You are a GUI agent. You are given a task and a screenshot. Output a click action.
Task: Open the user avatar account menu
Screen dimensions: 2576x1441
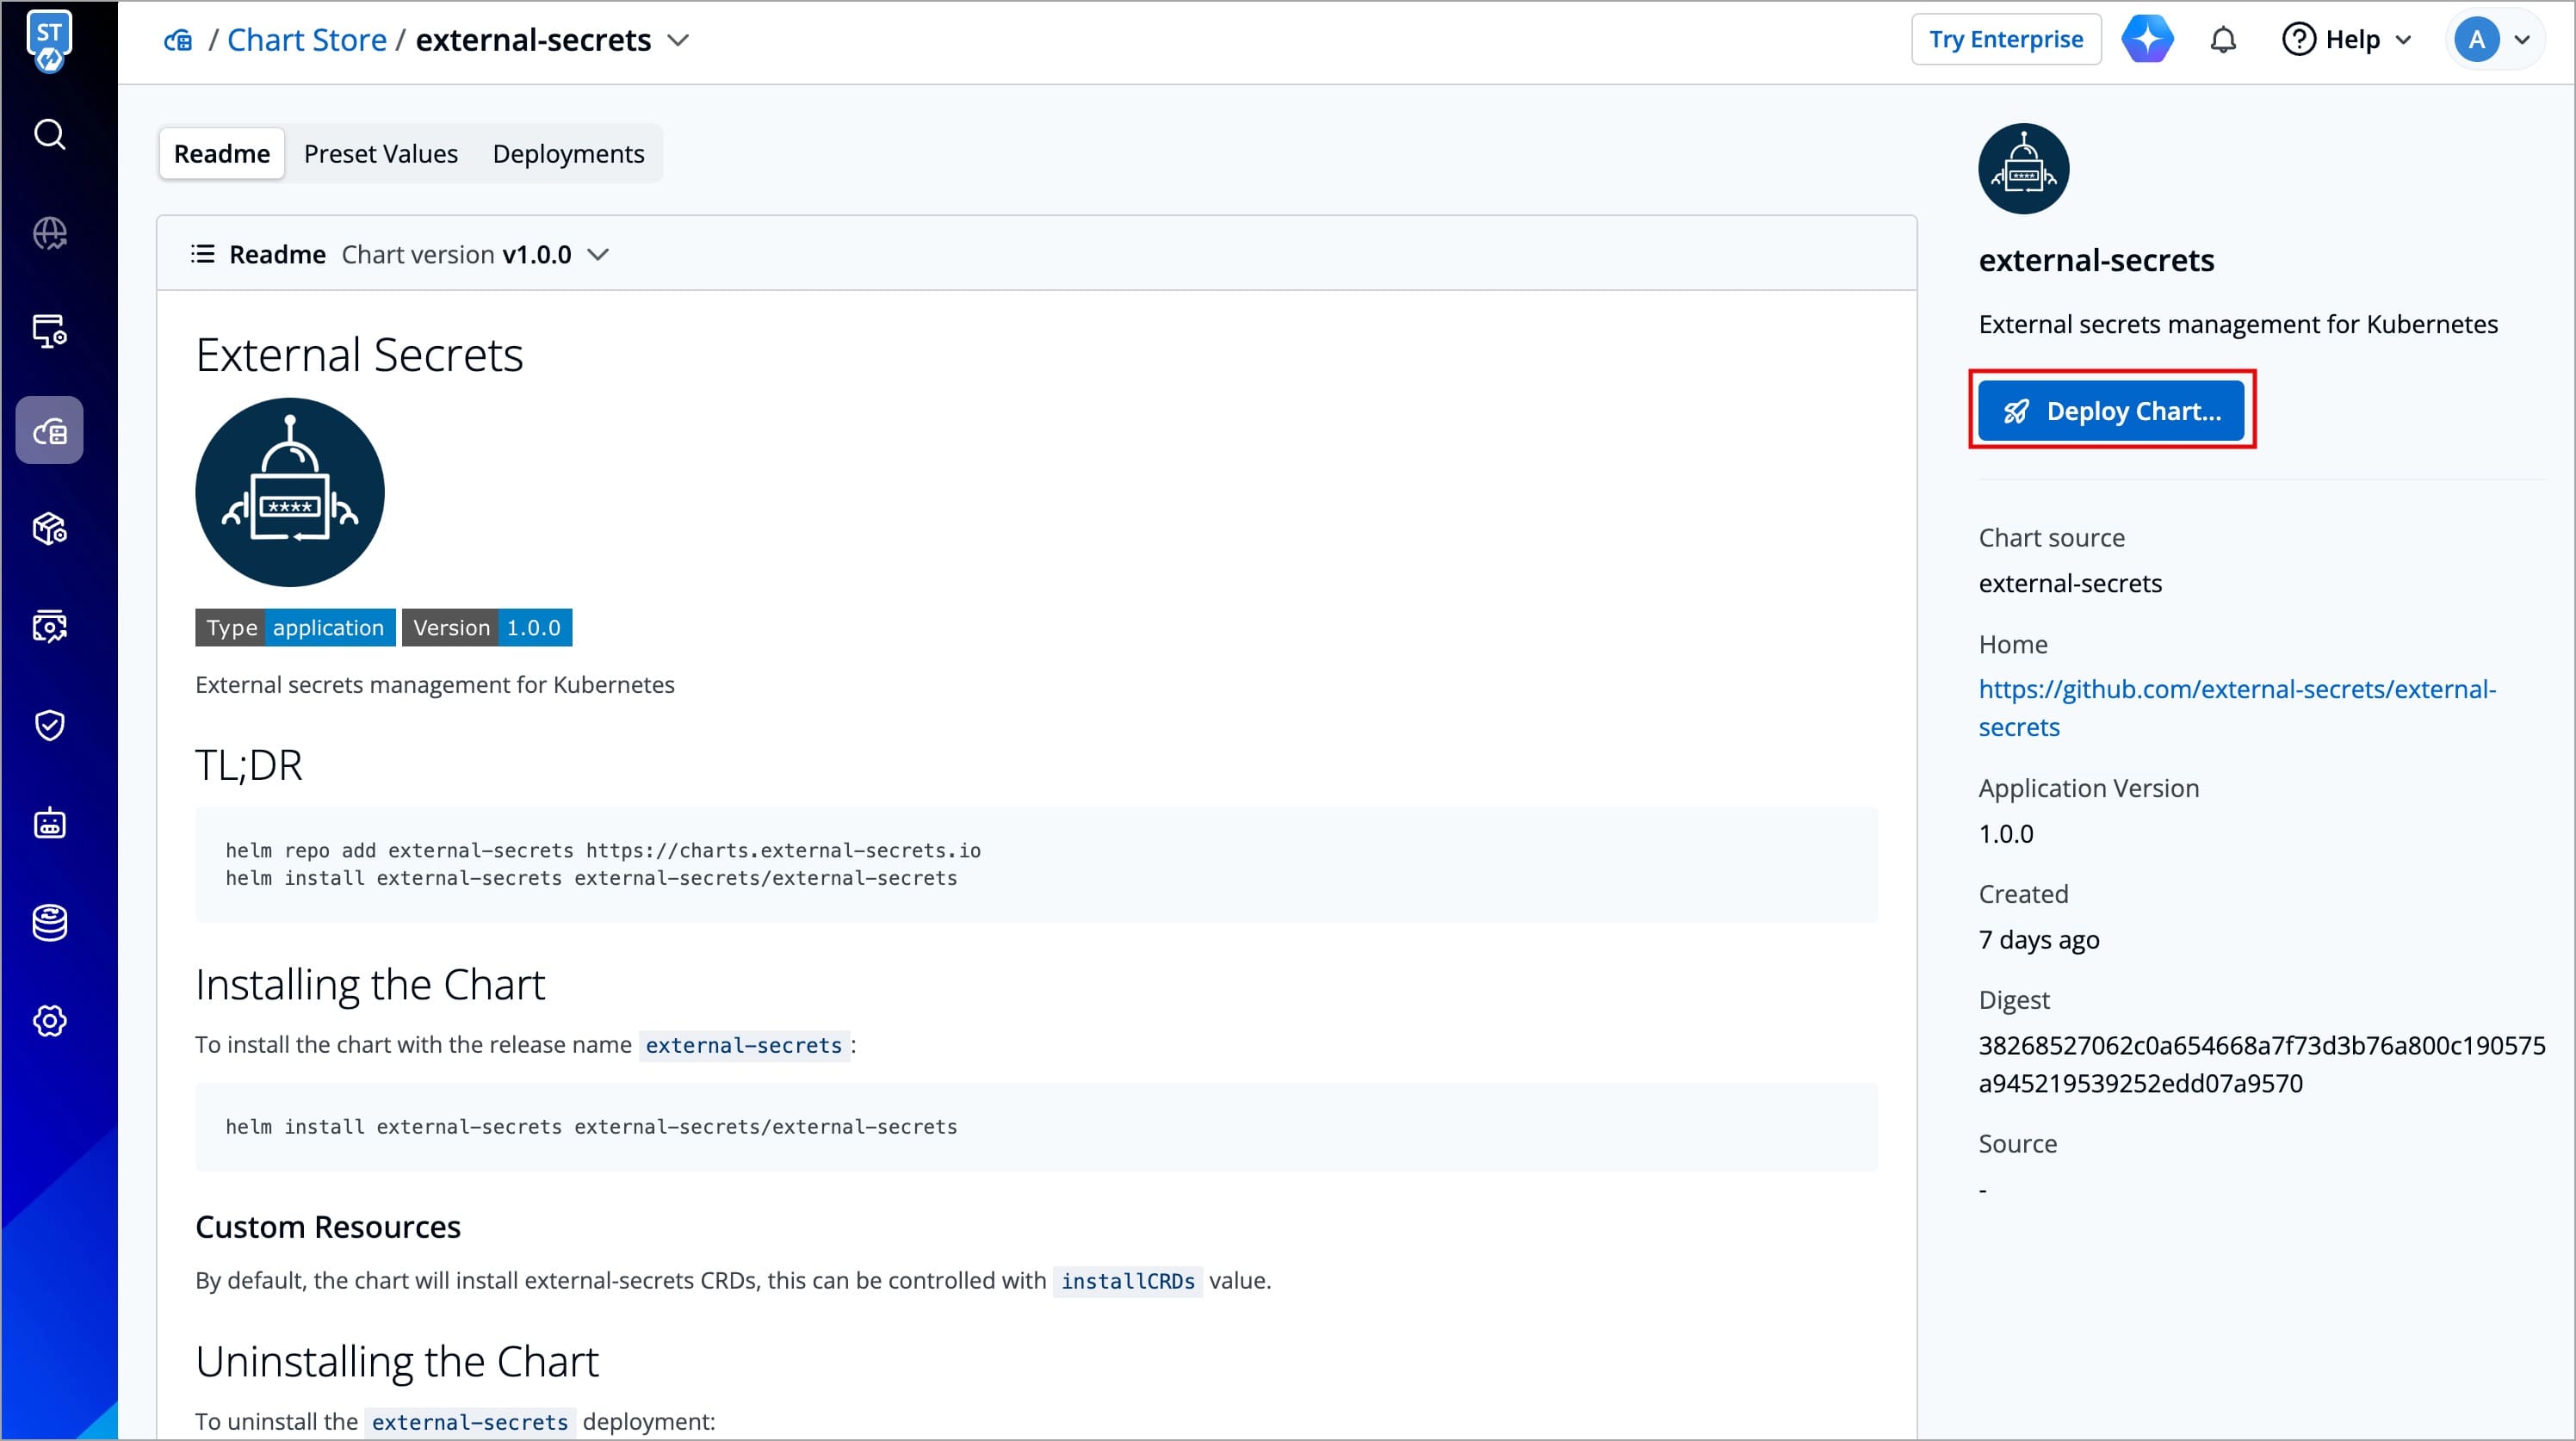(2493, 40)
